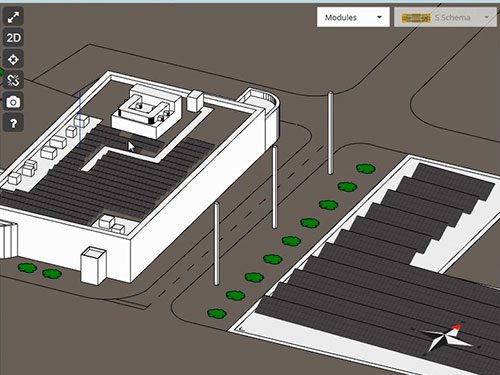Switch to the 2D view
Screen dimensions: 500x375
pos(13,38)
